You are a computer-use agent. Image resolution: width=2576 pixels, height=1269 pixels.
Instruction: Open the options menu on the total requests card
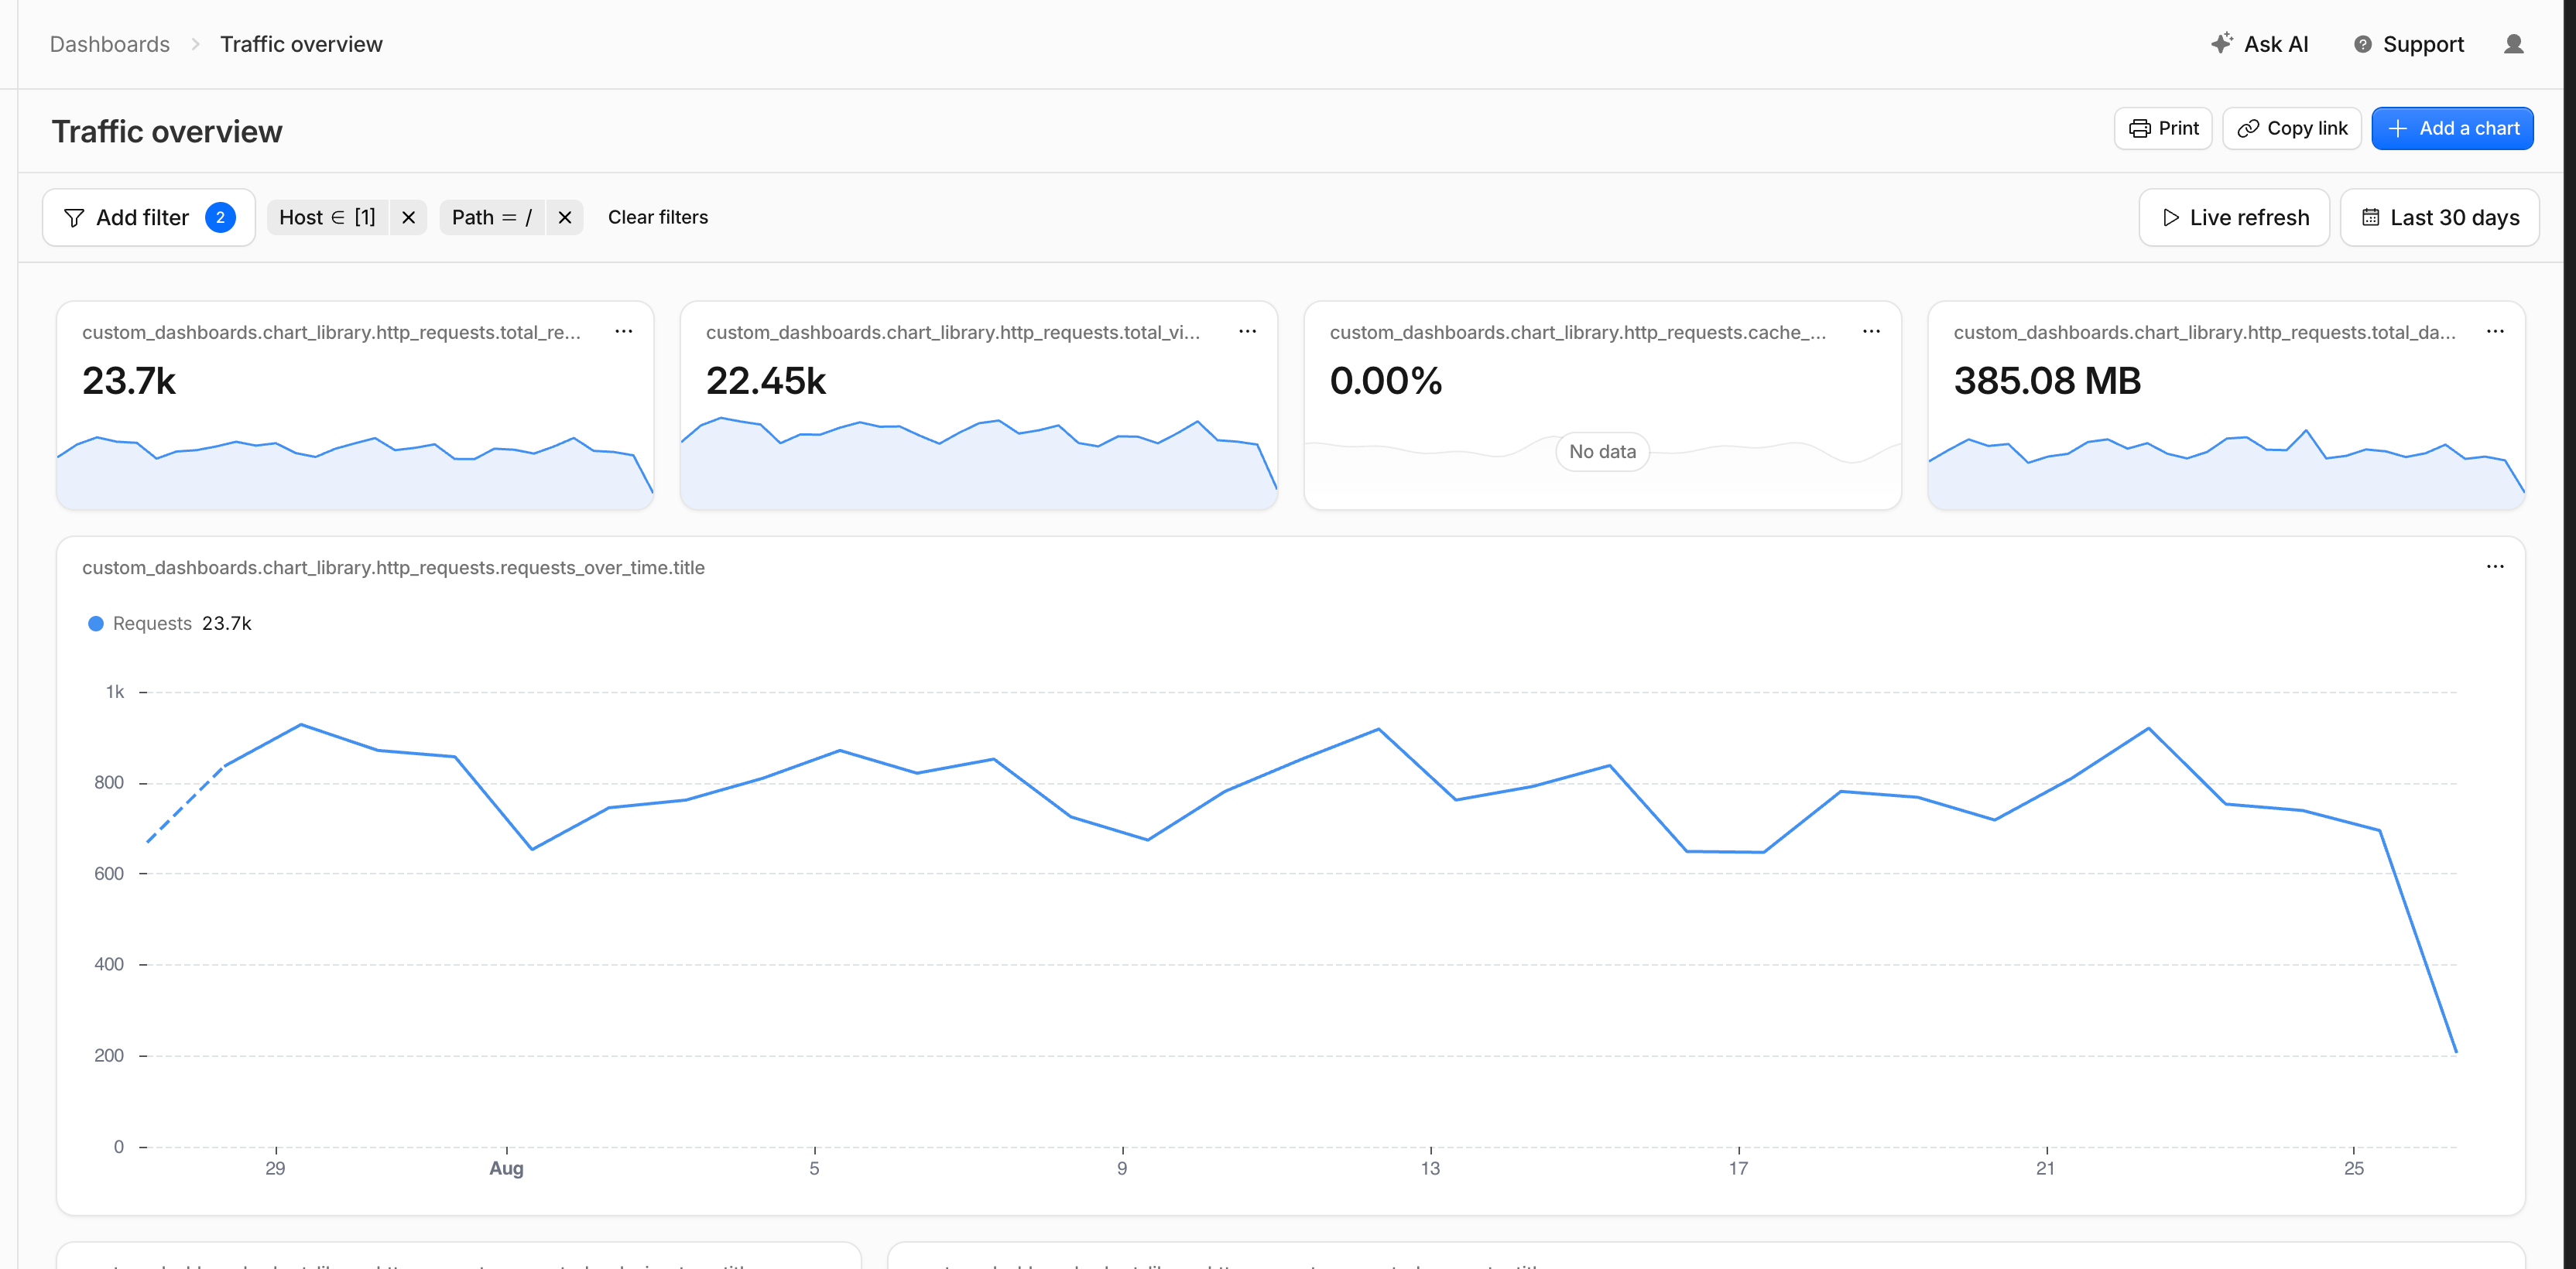click(623, 331)
